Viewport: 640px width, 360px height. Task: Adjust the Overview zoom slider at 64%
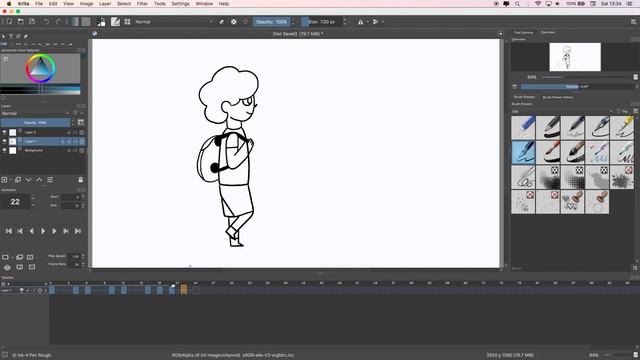tap(587, 77)
